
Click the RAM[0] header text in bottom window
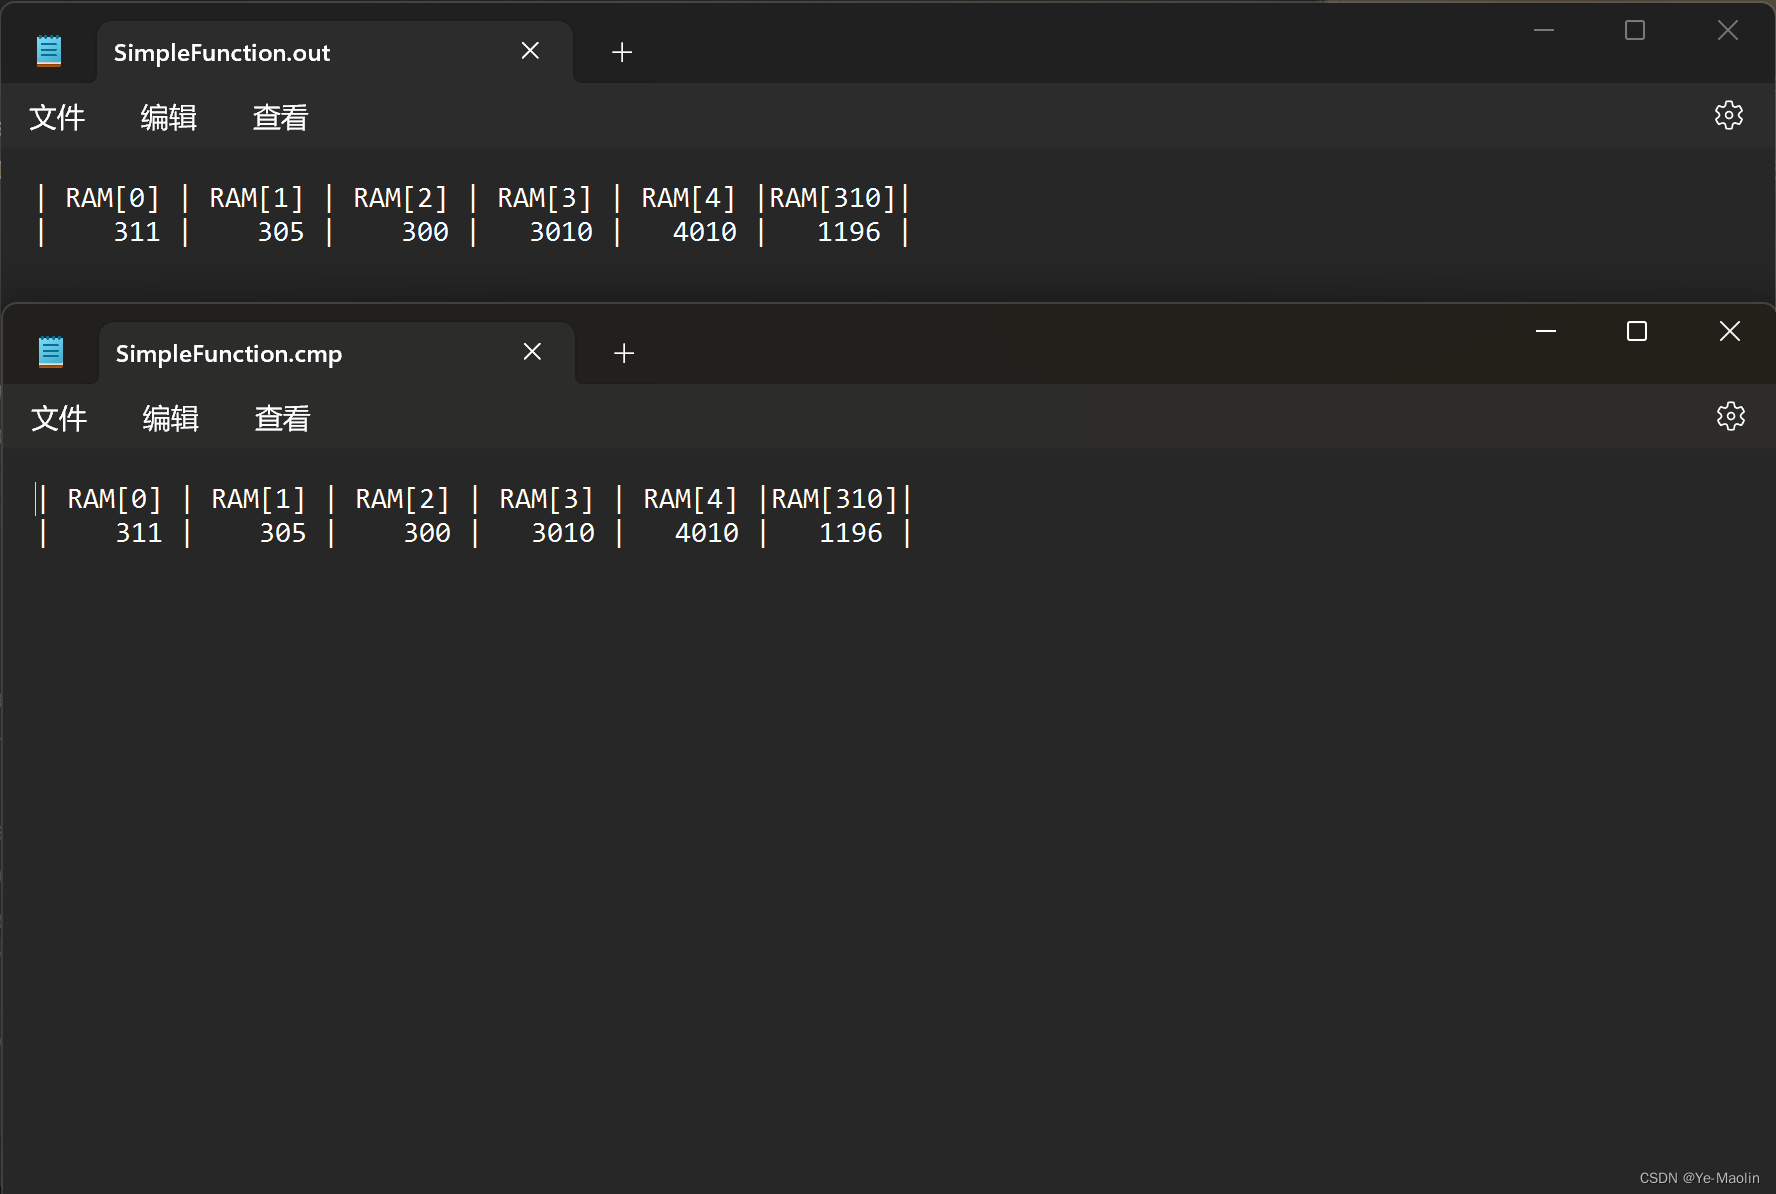113,498
